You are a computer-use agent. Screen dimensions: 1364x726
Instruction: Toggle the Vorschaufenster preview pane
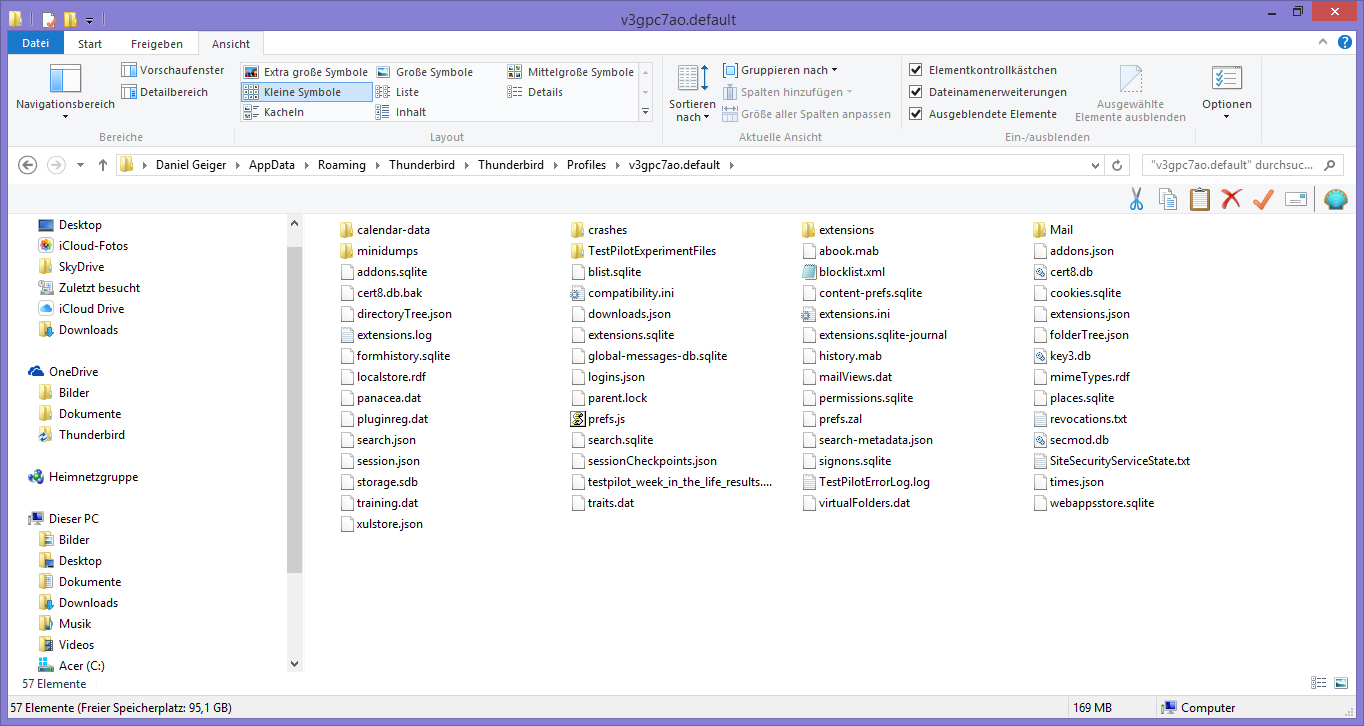[173, 70]
